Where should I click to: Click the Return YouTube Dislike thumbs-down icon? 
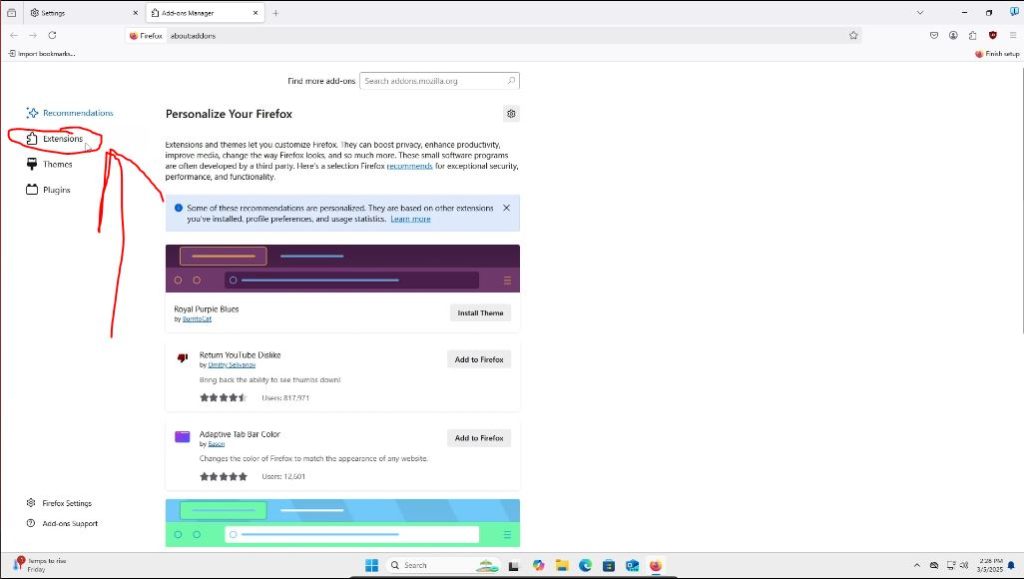point(182,358)
